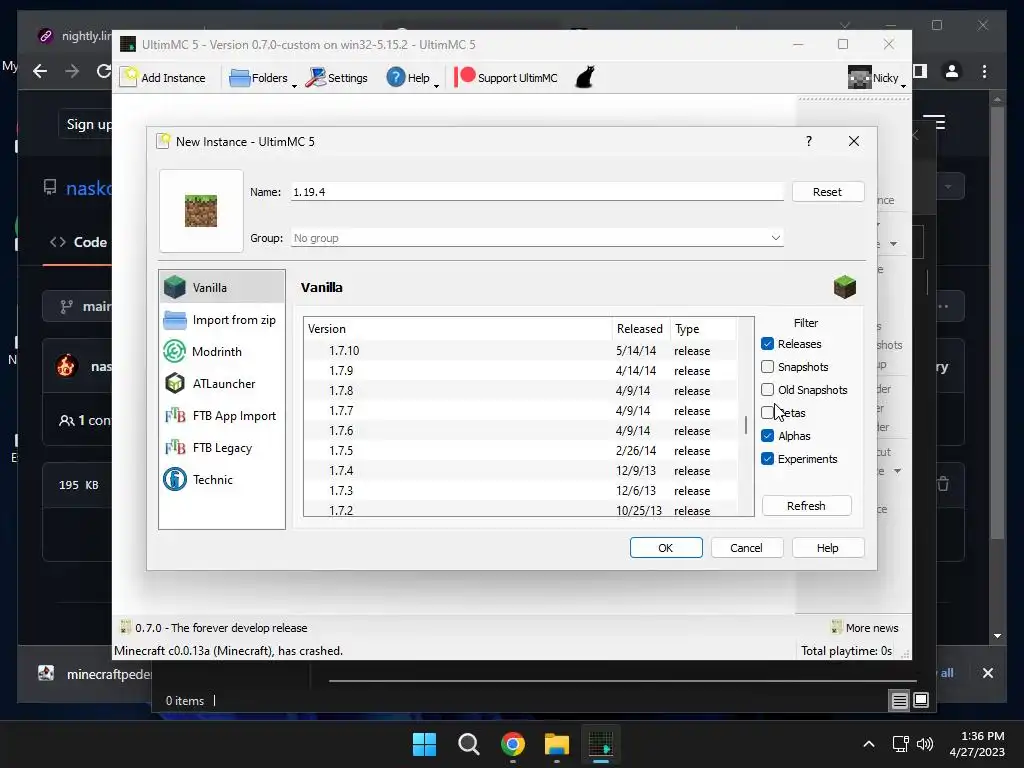
Task: Switch File Explorer to details view icon
Action: pos(899,701)
